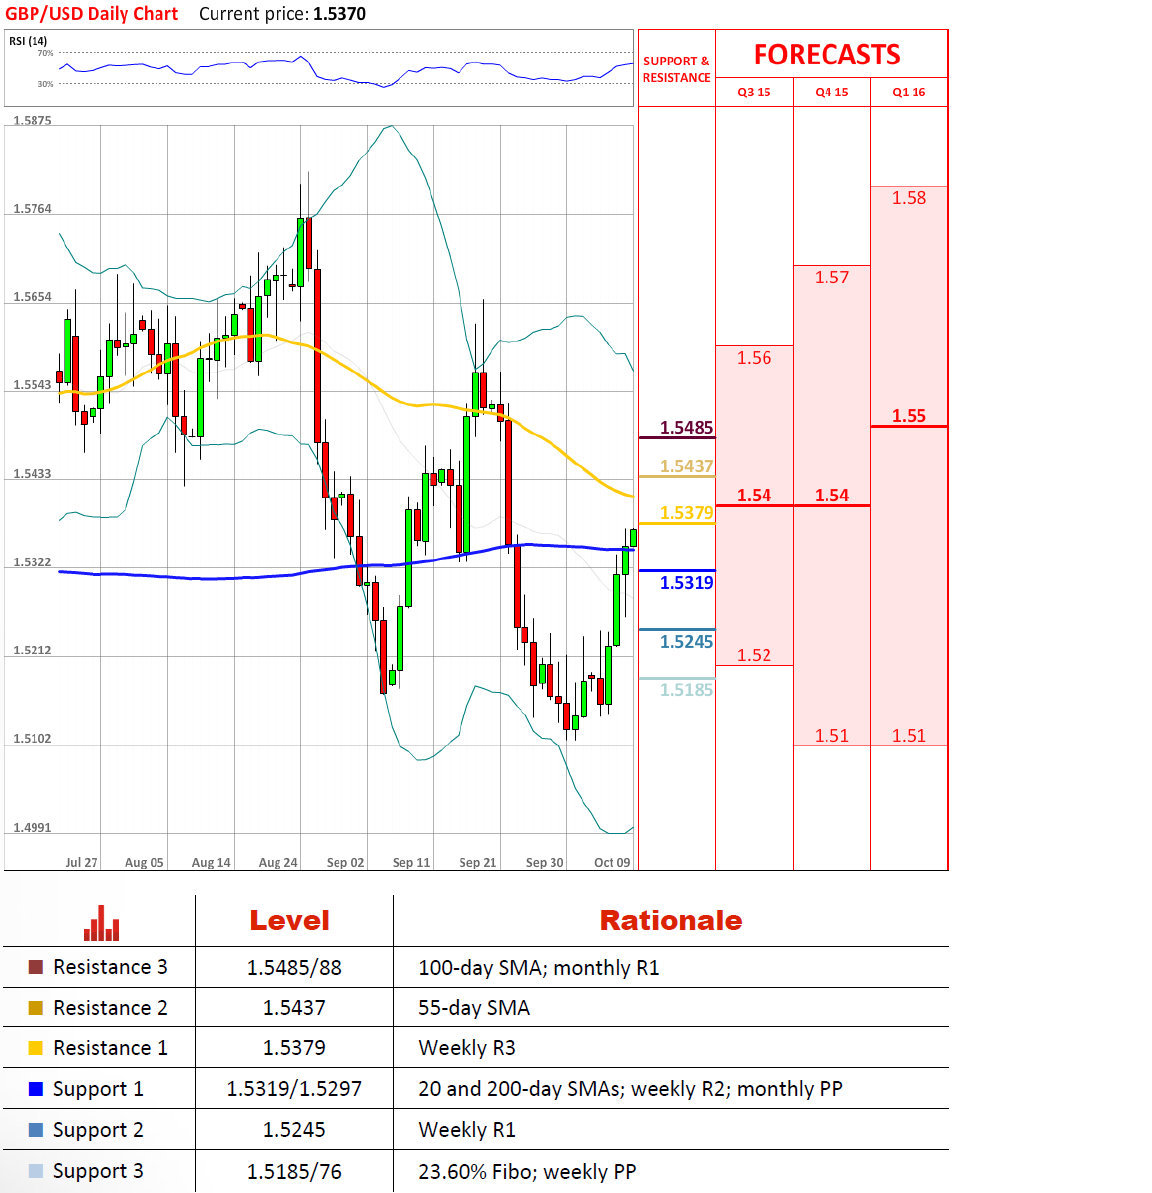Viewport: 1152px width, 1193px height.
Task: Click the Support 1 row label
Action: point(98,1090)
